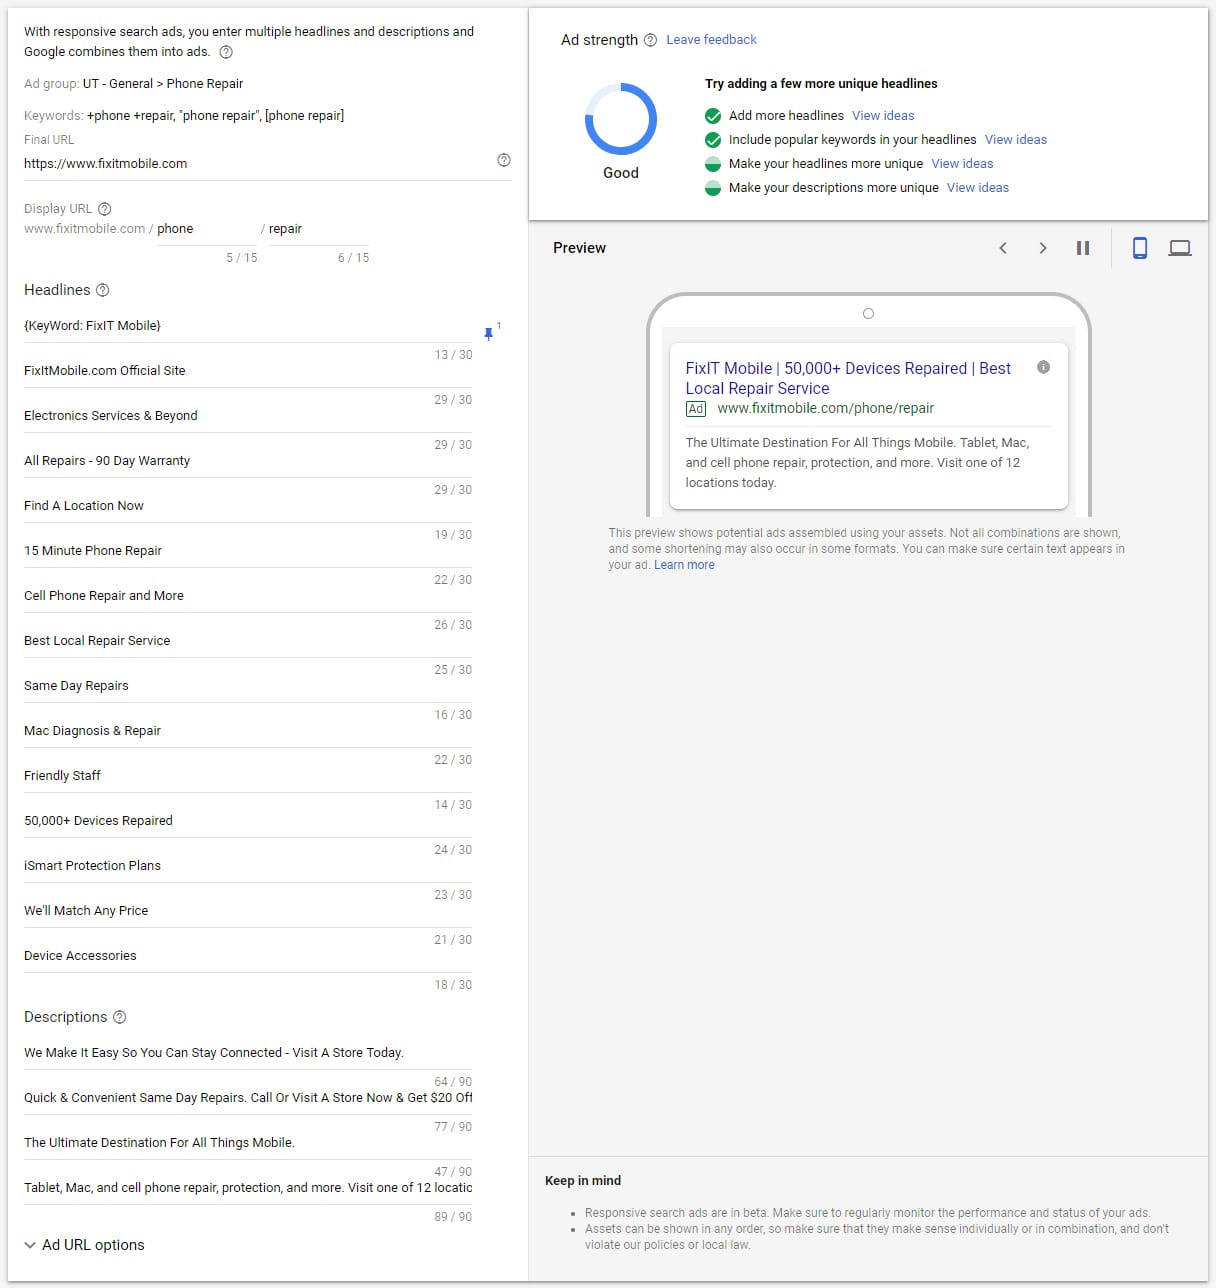Open View ideas for unique headlines
Screen dimensions: 1216x1288
[962, 163]
